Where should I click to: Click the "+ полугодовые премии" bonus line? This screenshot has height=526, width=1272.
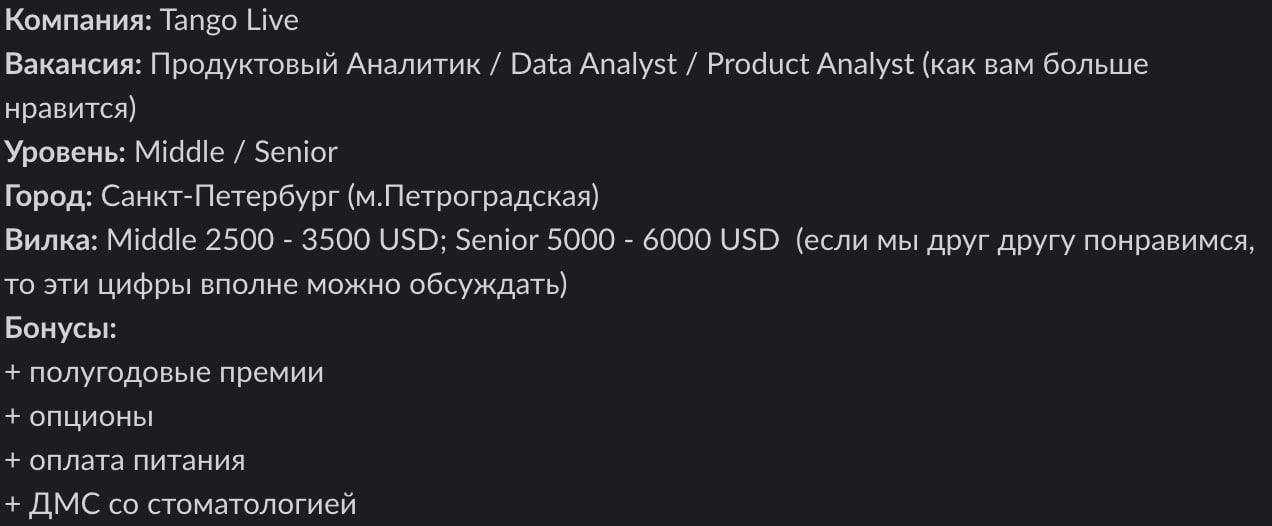tap(165, 373)
